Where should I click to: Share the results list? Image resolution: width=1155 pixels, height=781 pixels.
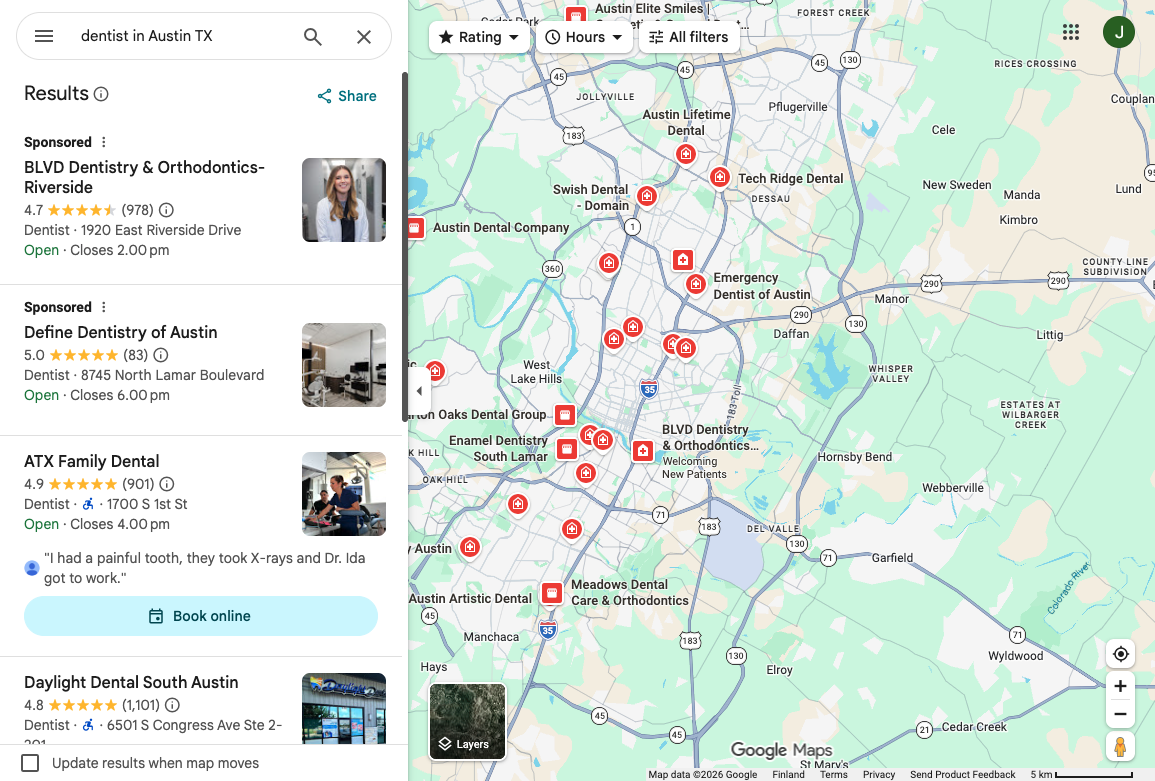[x=346, y=96]
